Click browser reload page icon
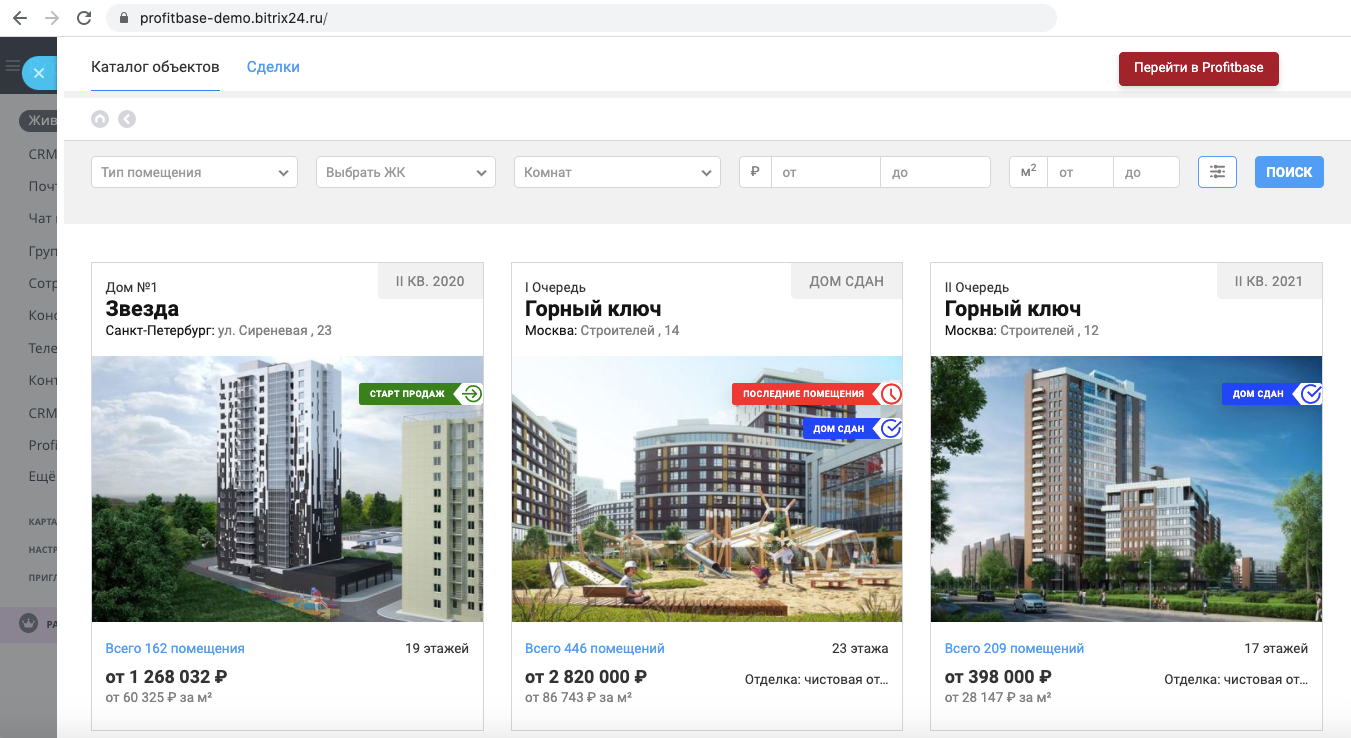The image size is (1351, 738). [84, 18]
